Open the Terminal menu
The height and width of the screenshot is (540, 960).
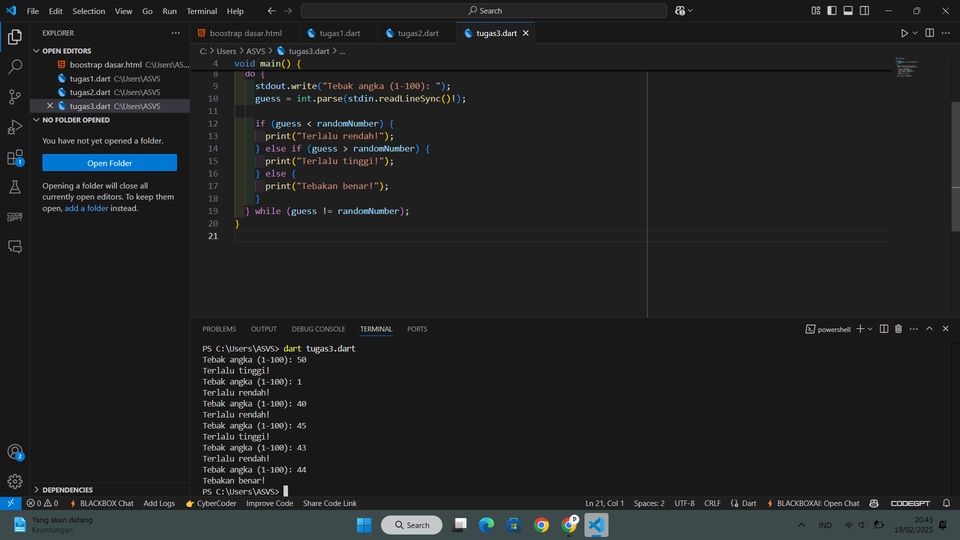pos(201,11)
